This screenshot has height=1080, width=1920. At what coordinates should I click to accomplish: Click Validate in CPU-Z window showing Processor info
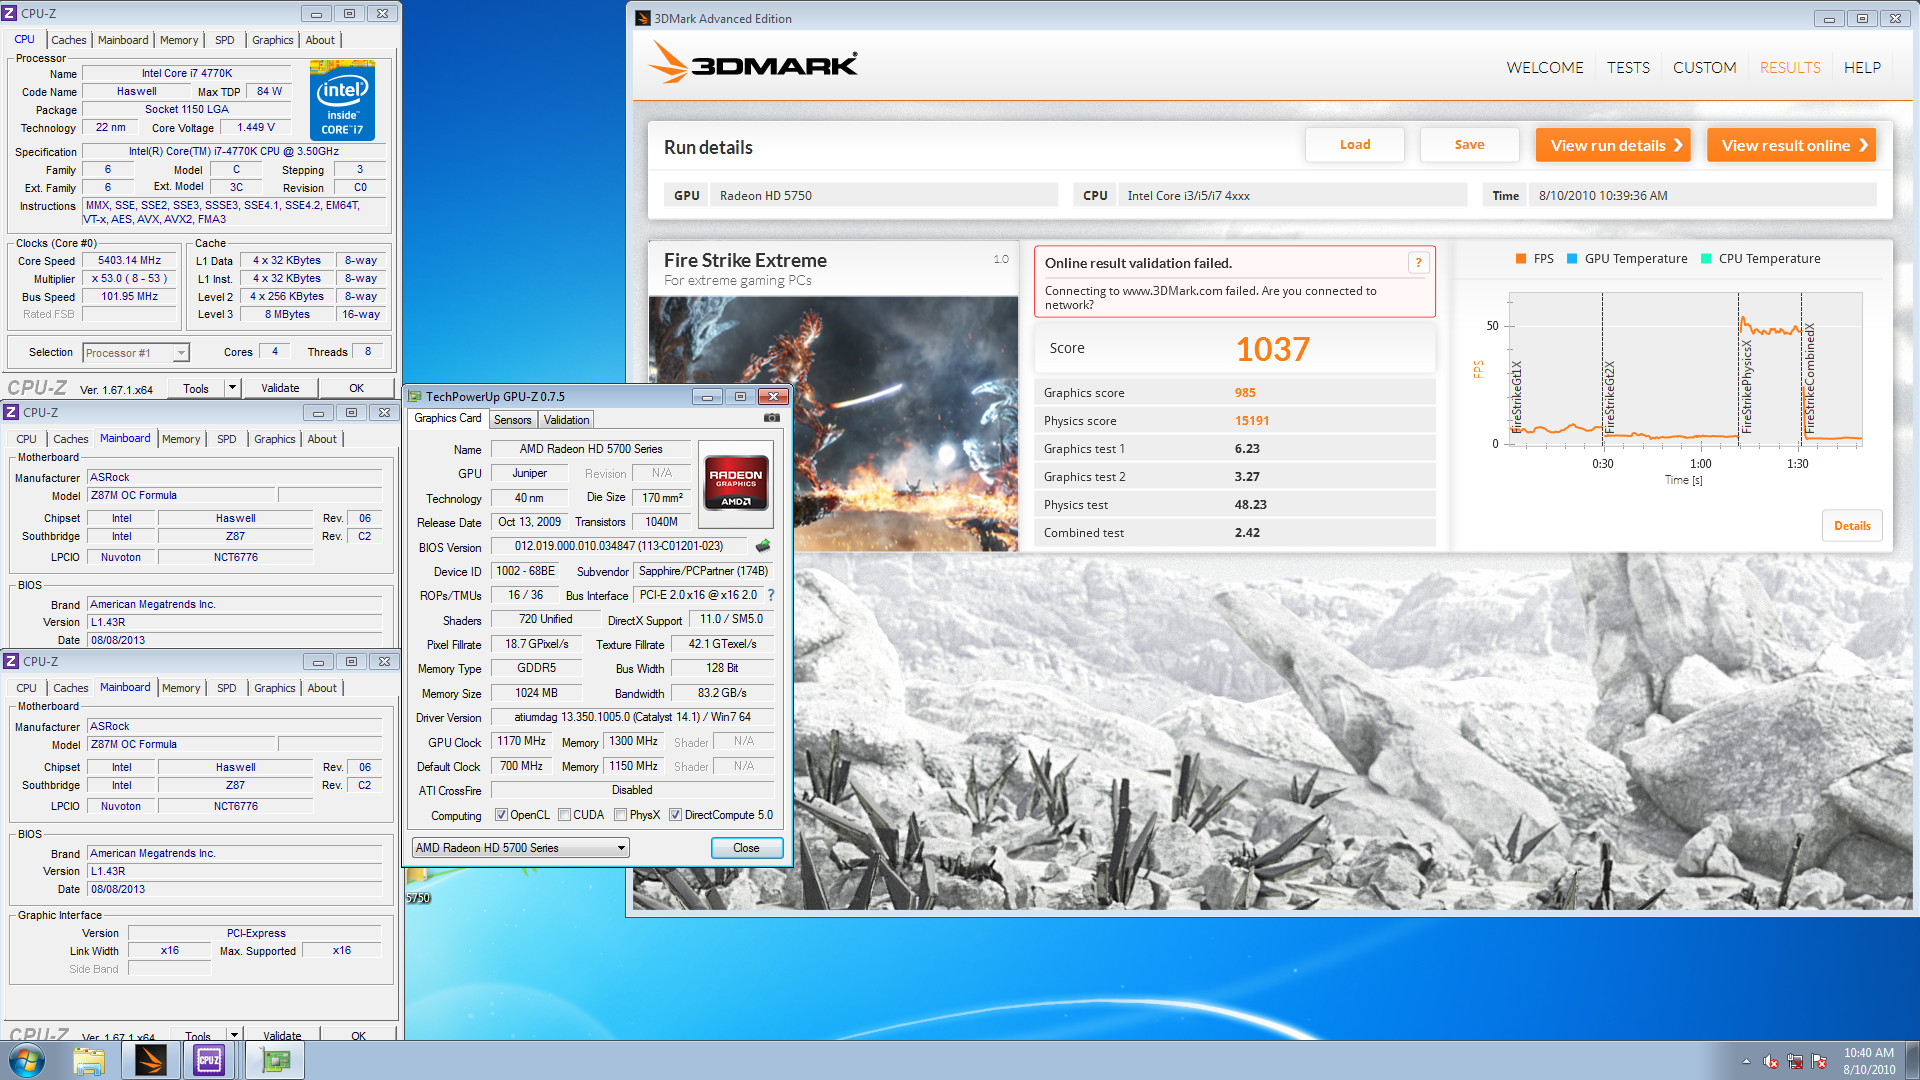tap(280, 388)
